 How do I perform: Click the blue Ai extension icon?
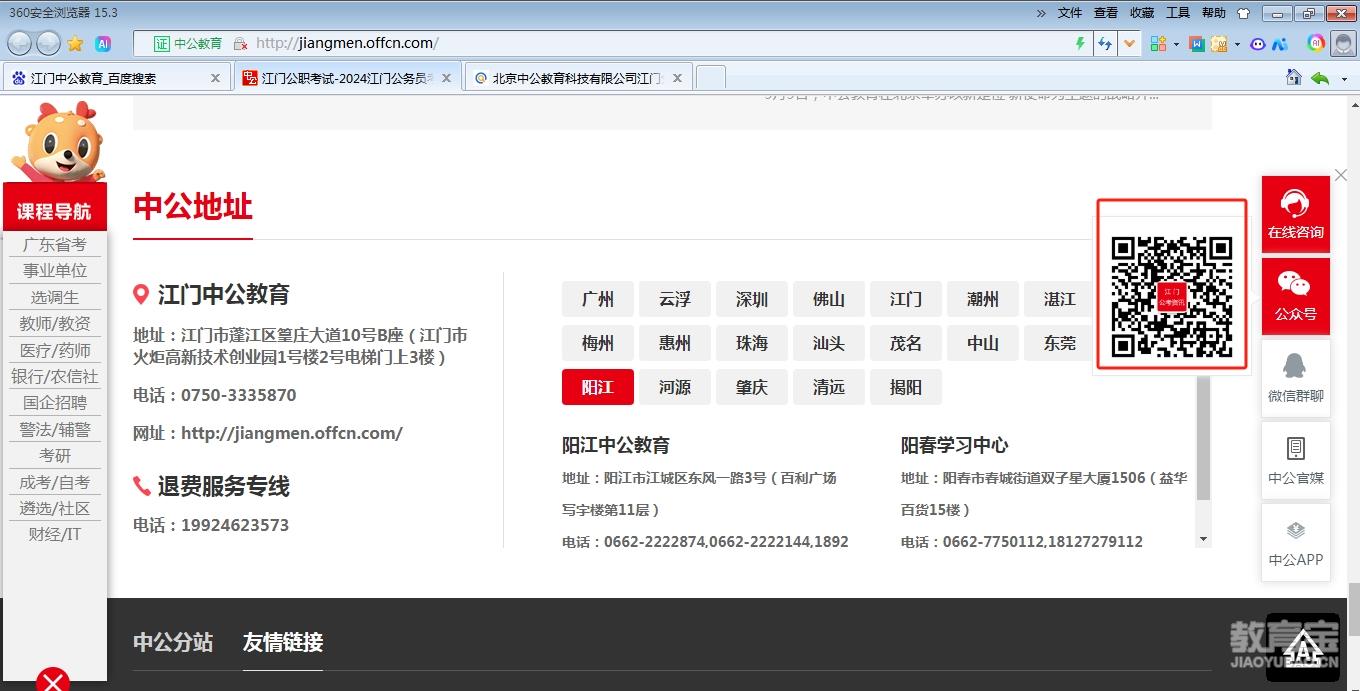1279,44
